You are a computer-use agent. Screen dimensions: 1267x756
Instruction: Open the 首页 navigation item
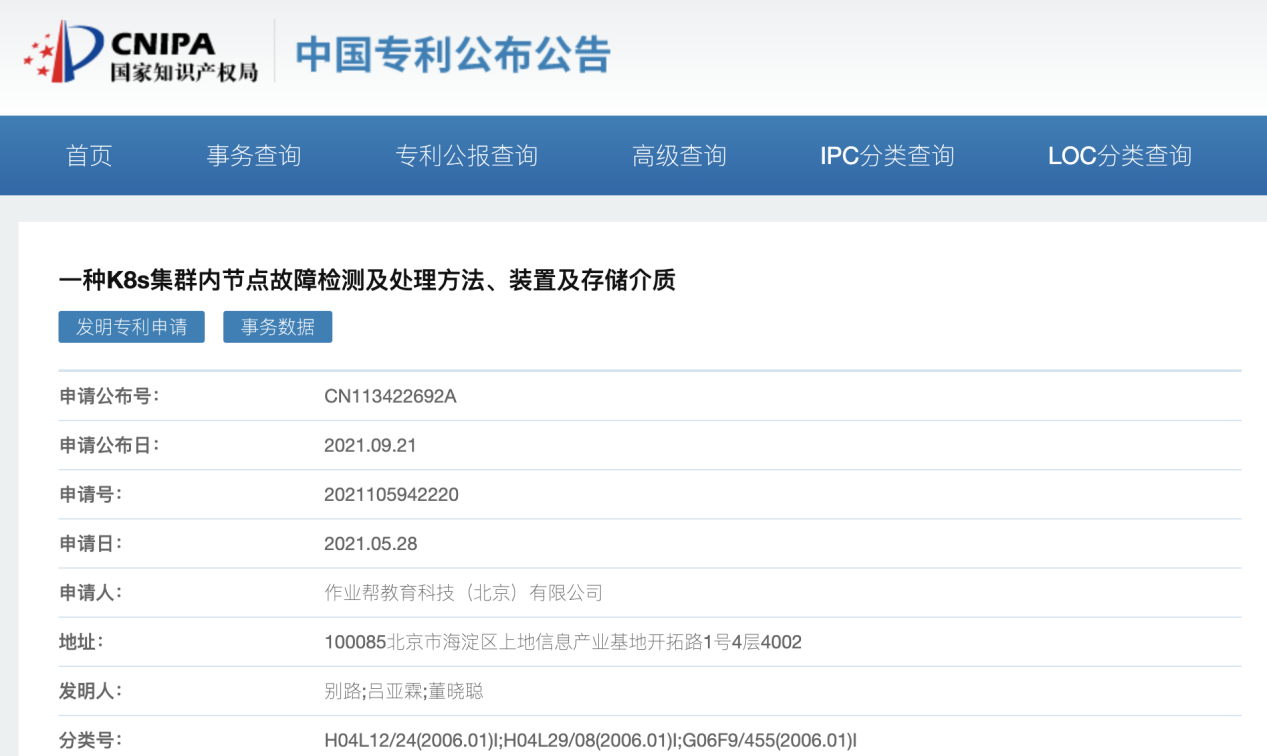tap(89, 156)
